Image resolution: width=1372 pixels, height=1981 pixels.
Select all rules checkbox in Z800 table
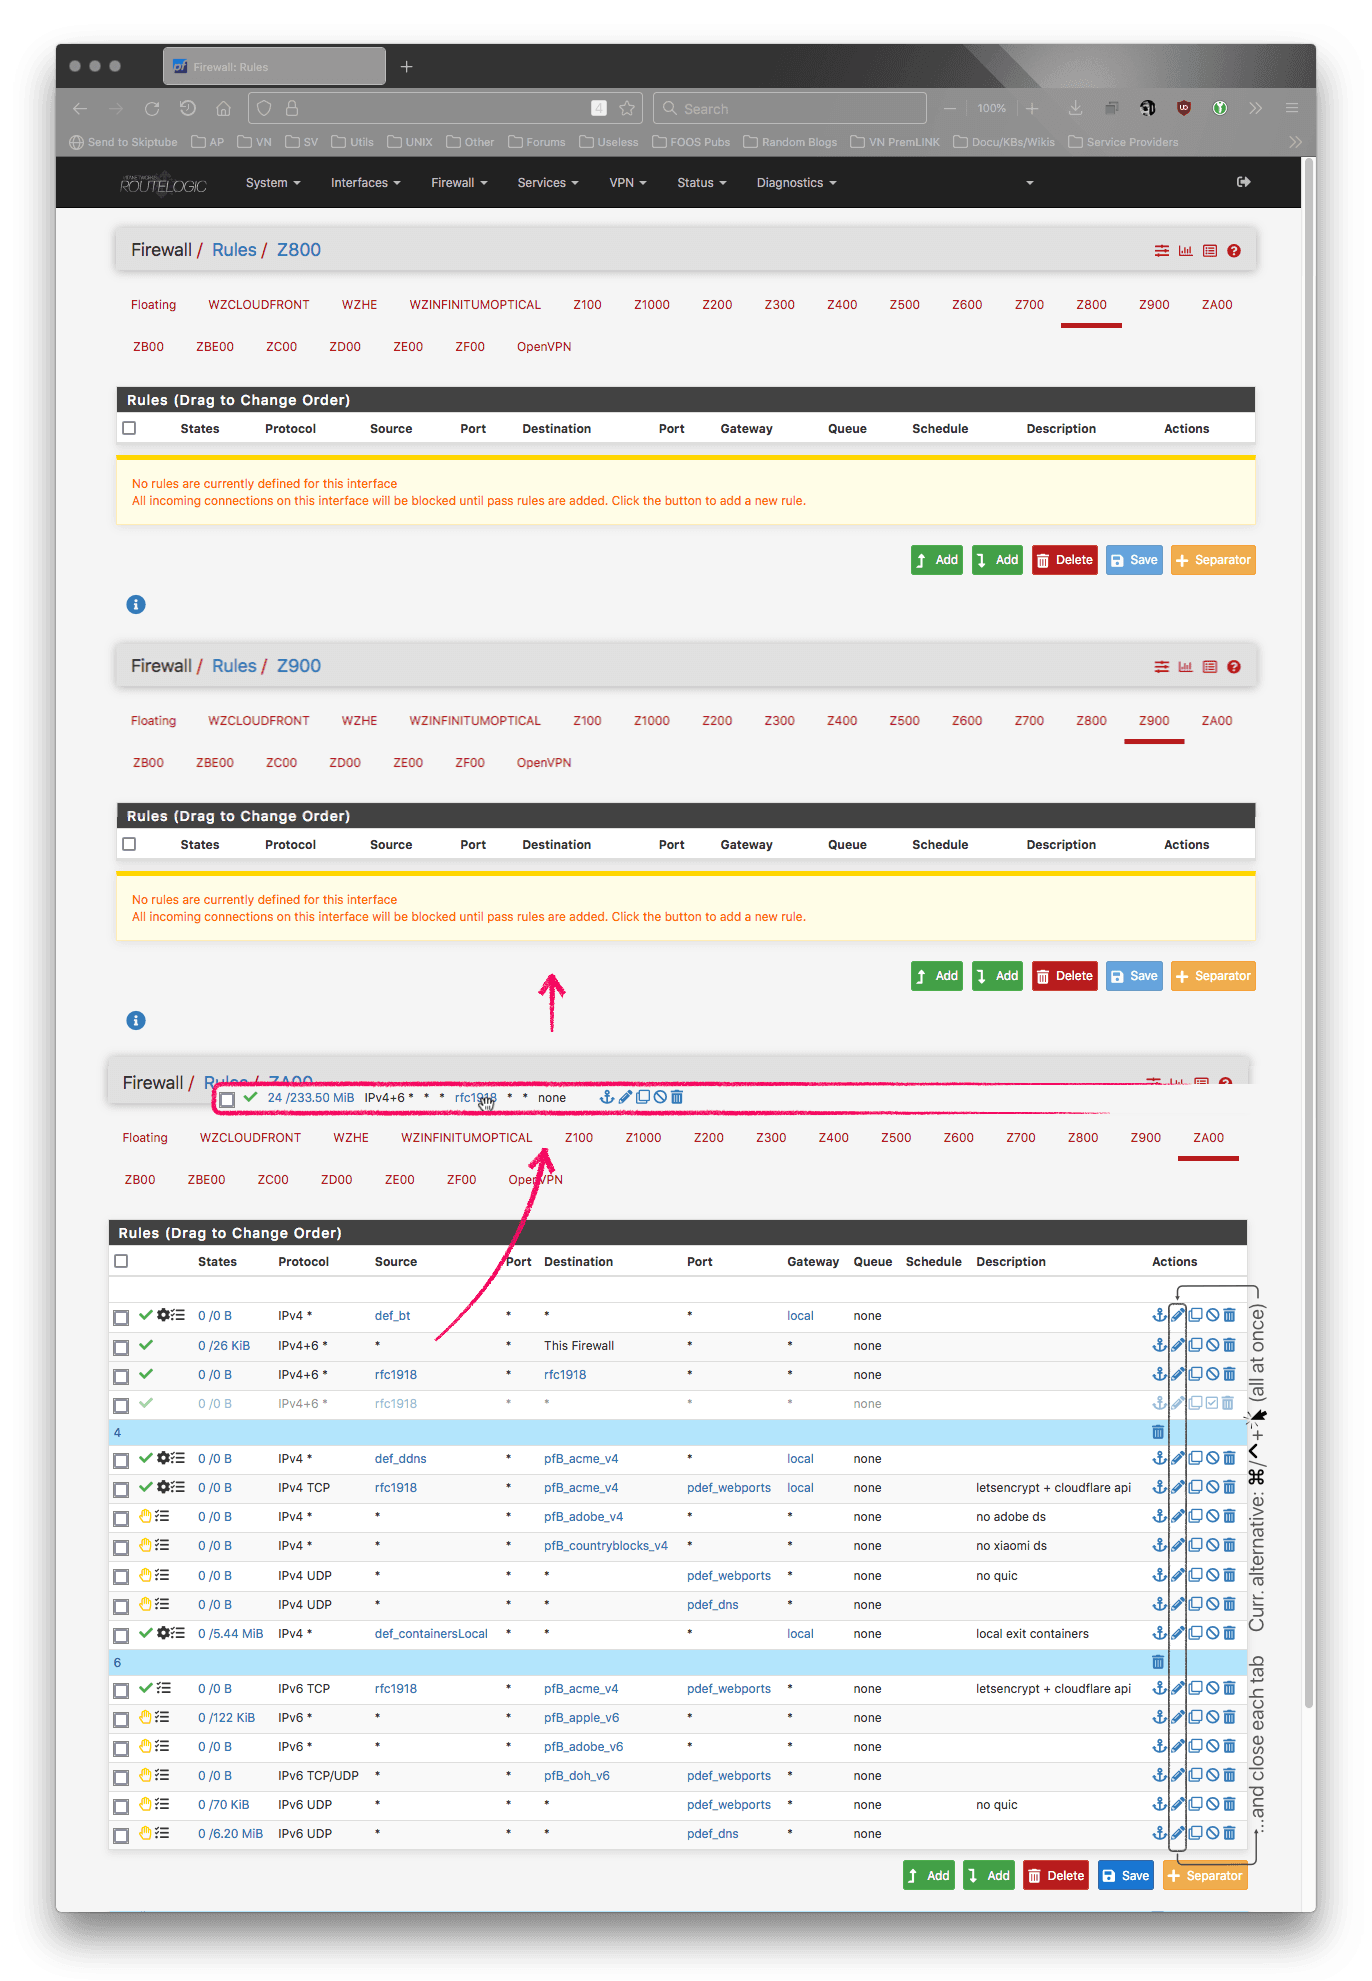129,428
